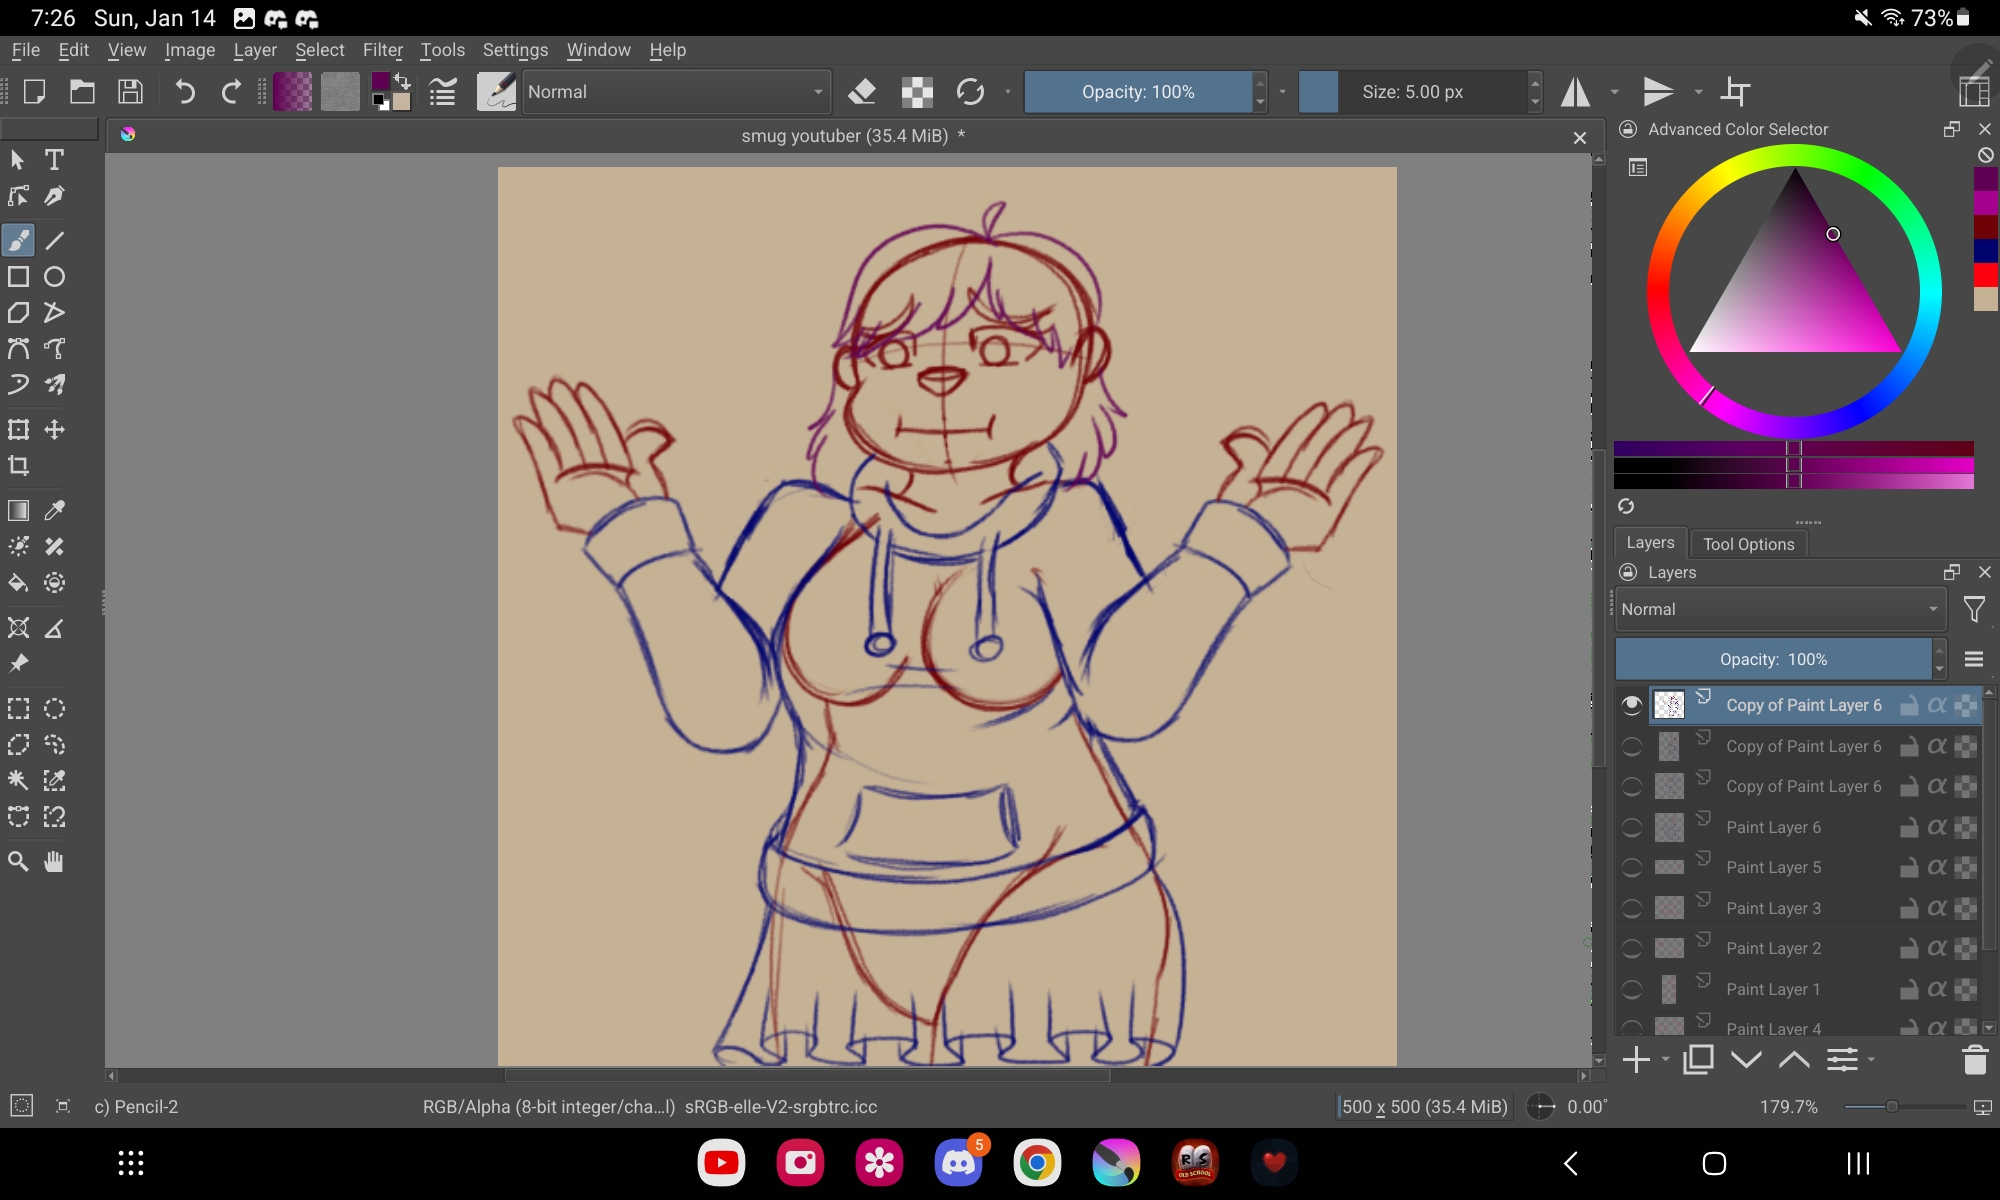Adjust the brush Opacity slider in toolbar
This screenshot has width=2000, height=1200.
click(1138, 92)
